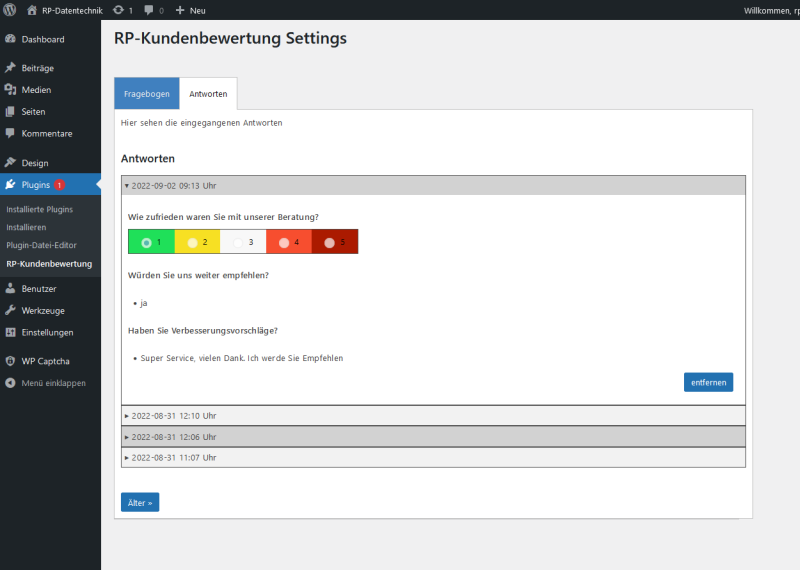Click the plus icon beside Neu
This screenshot has height=570, width=800.
(x=180, y=10)
